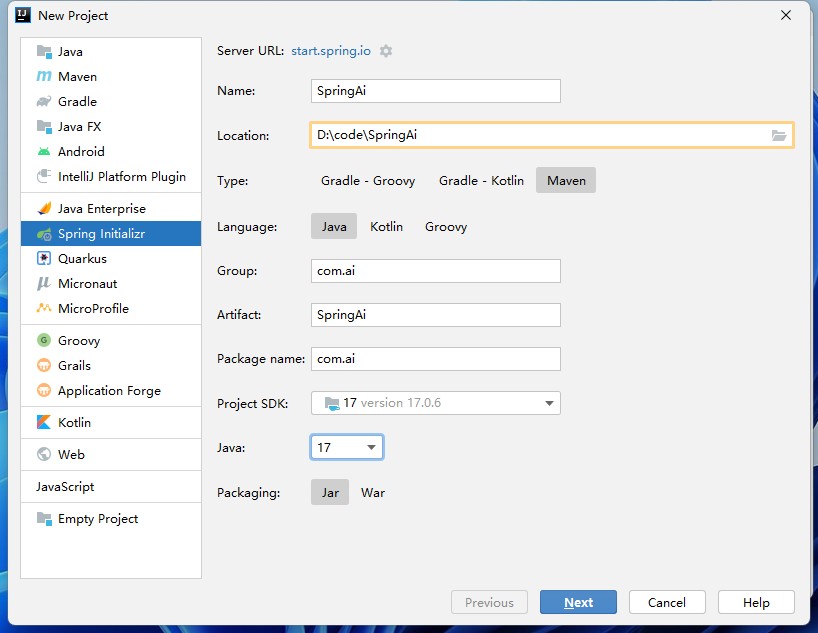Click the Name input field
This screenshot has height=633, width=818.
pyautogui.click(x=436, y=91)
